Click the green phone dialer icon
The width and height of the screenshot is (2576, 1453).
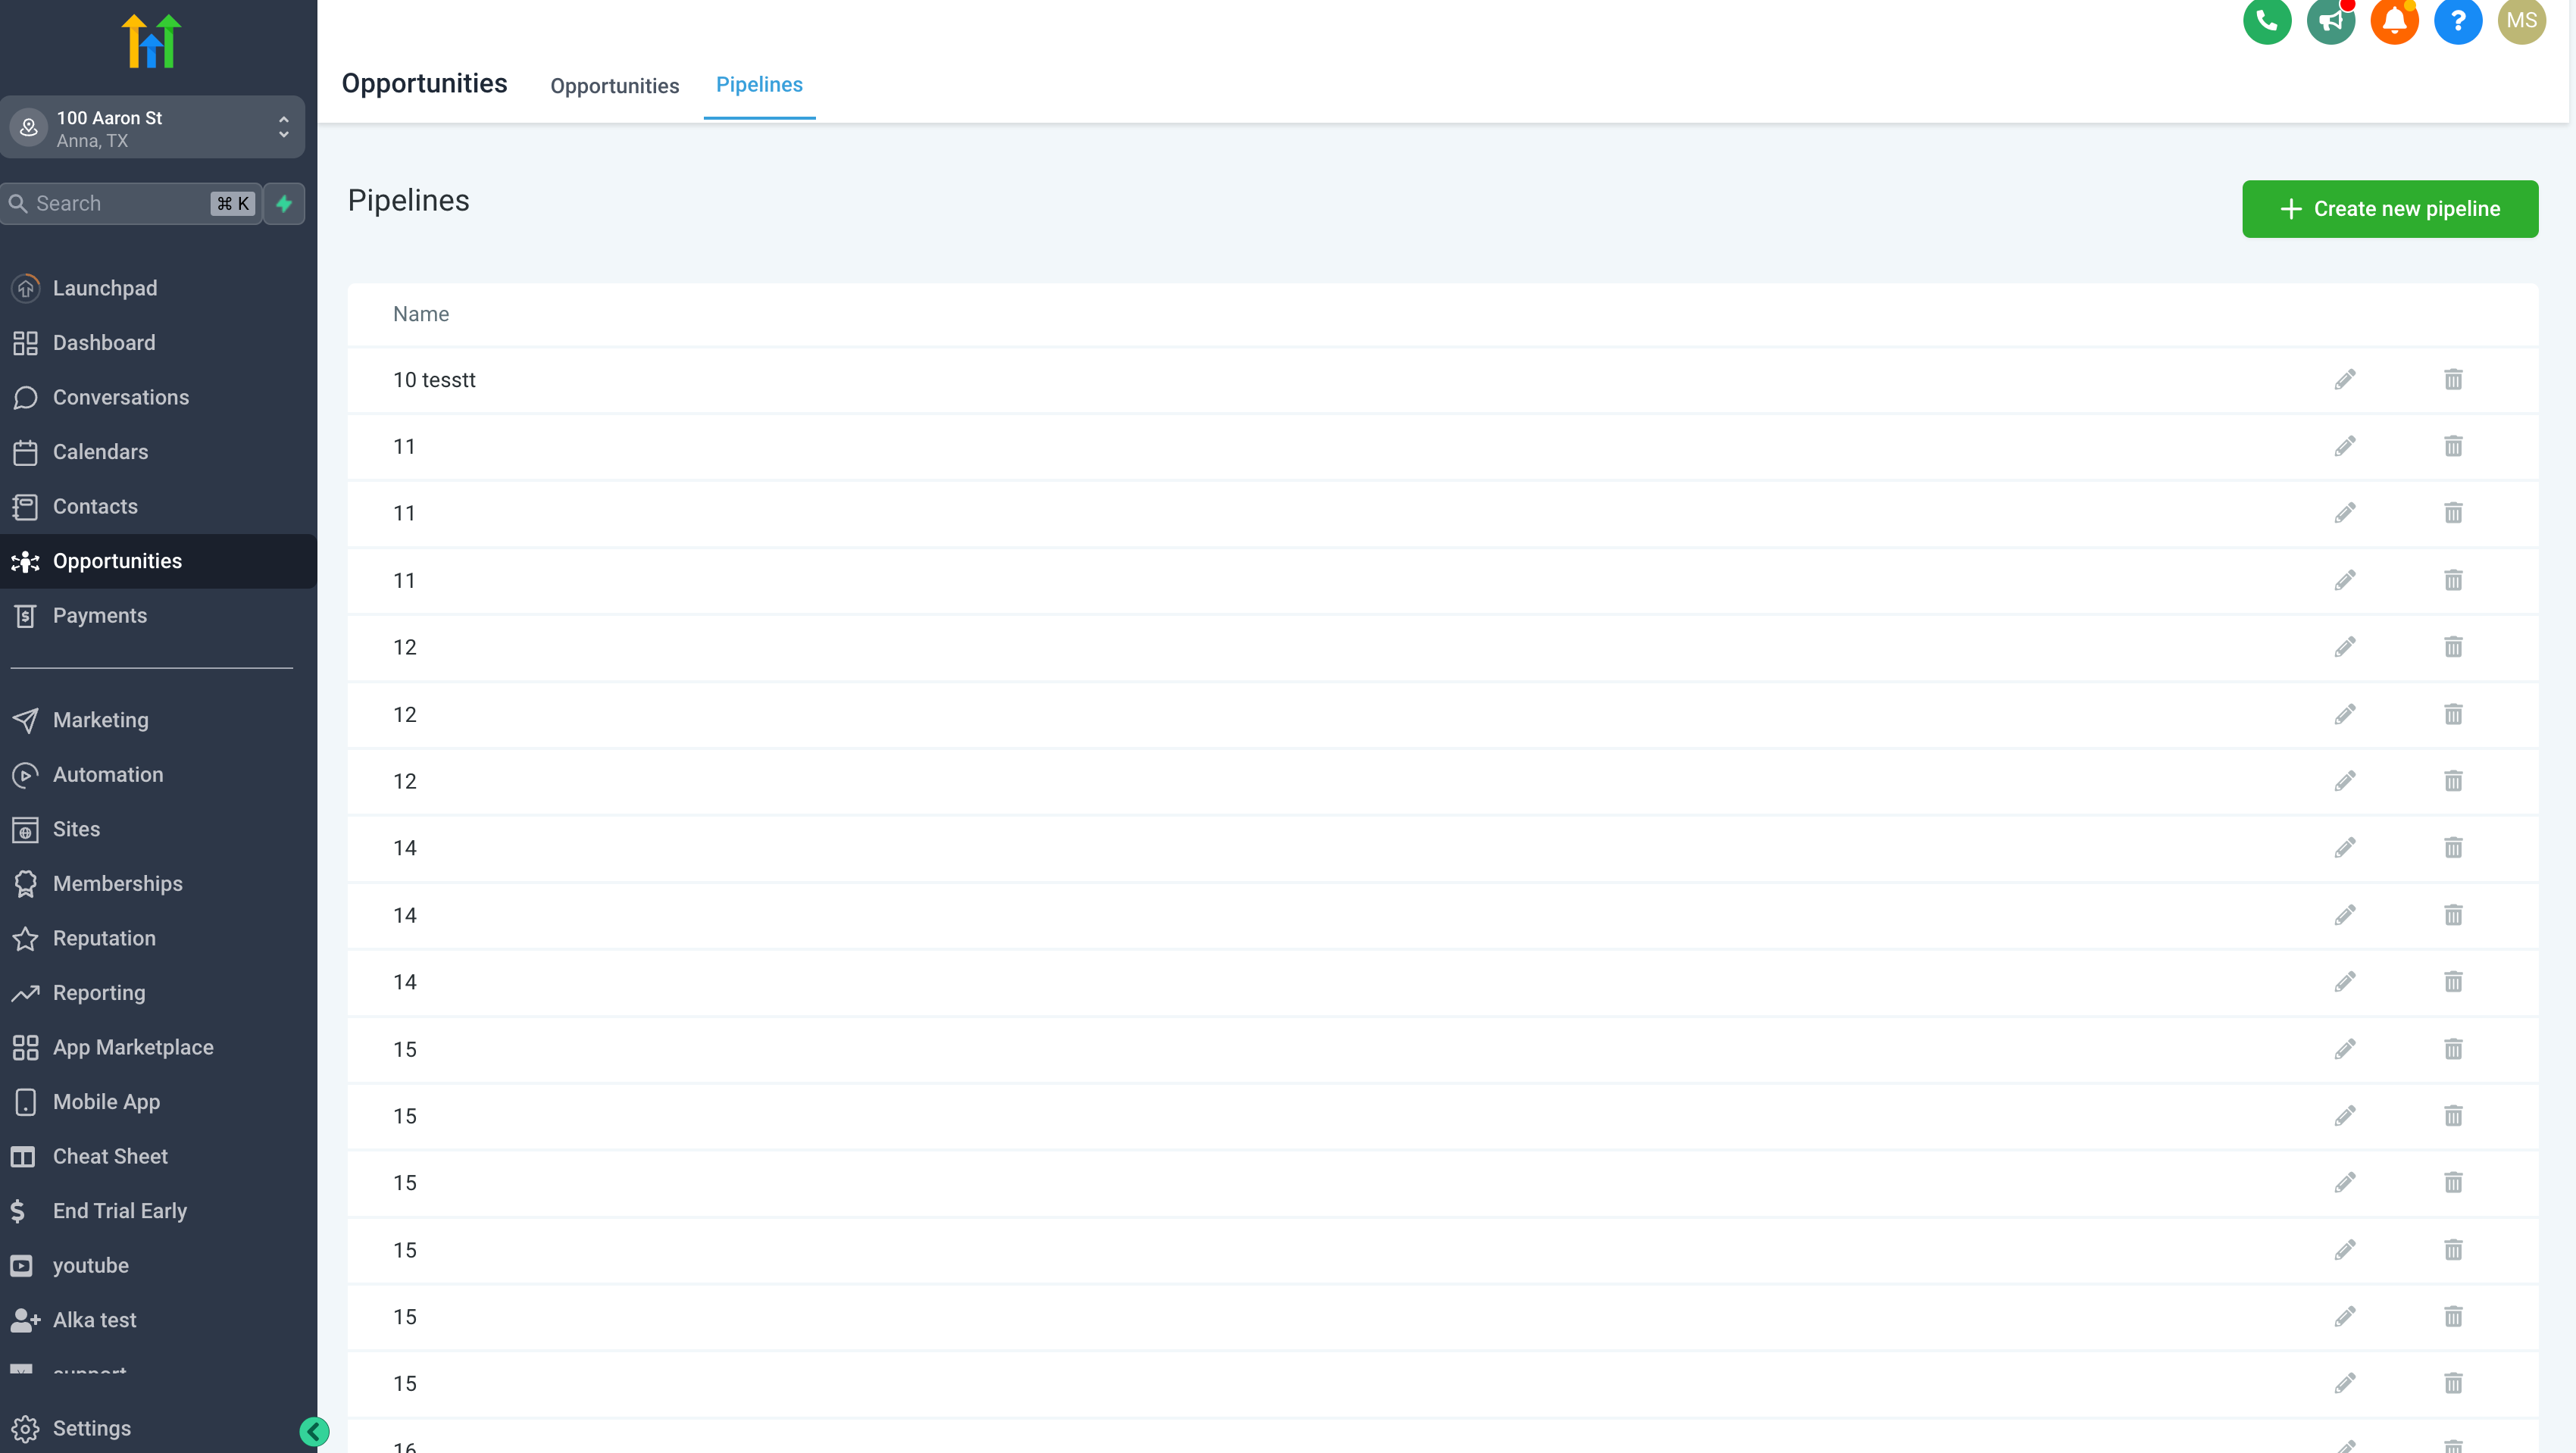click(2267, 21)
